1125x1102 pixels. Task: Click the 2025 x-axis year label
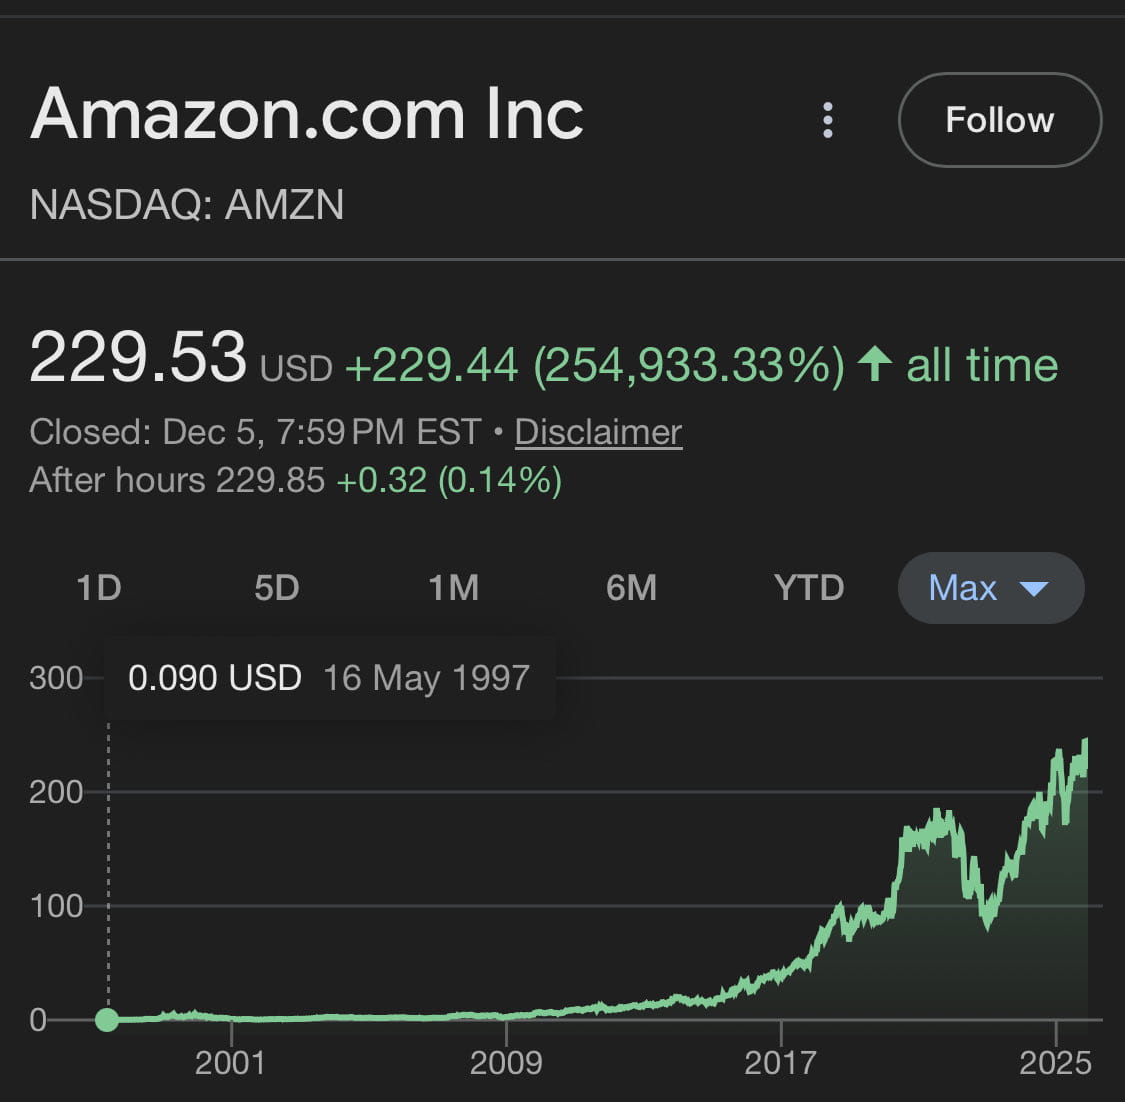(x=1055, y=1062)
